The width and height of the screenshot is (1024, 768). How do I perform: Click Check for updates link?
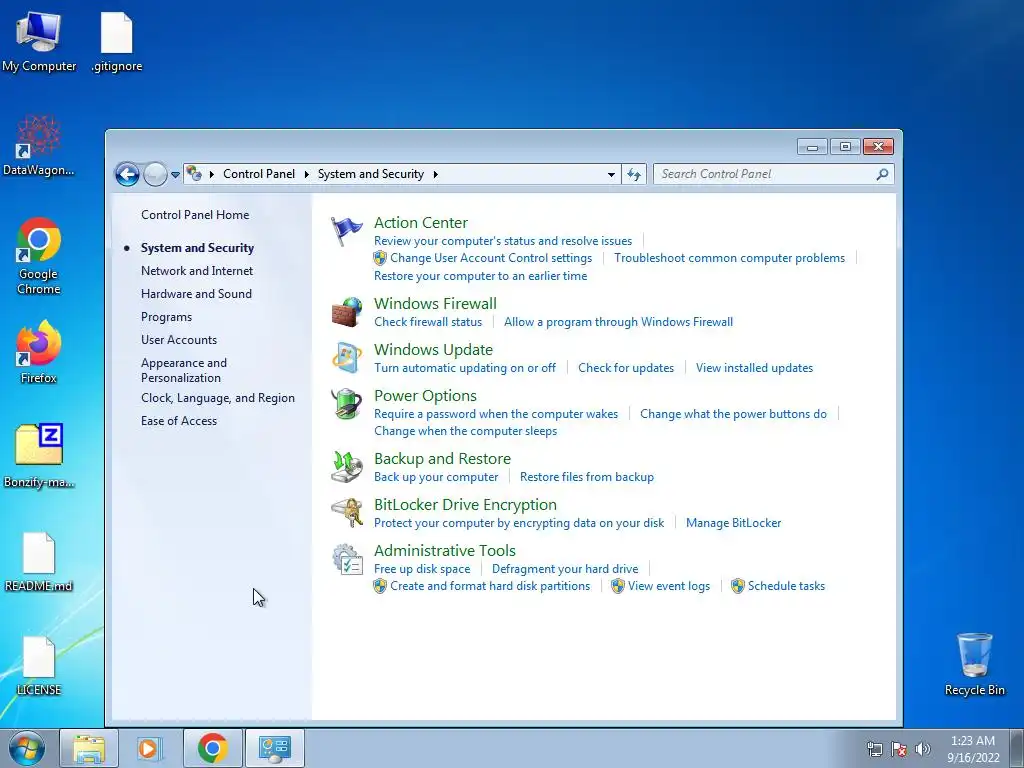coord(626,368)
